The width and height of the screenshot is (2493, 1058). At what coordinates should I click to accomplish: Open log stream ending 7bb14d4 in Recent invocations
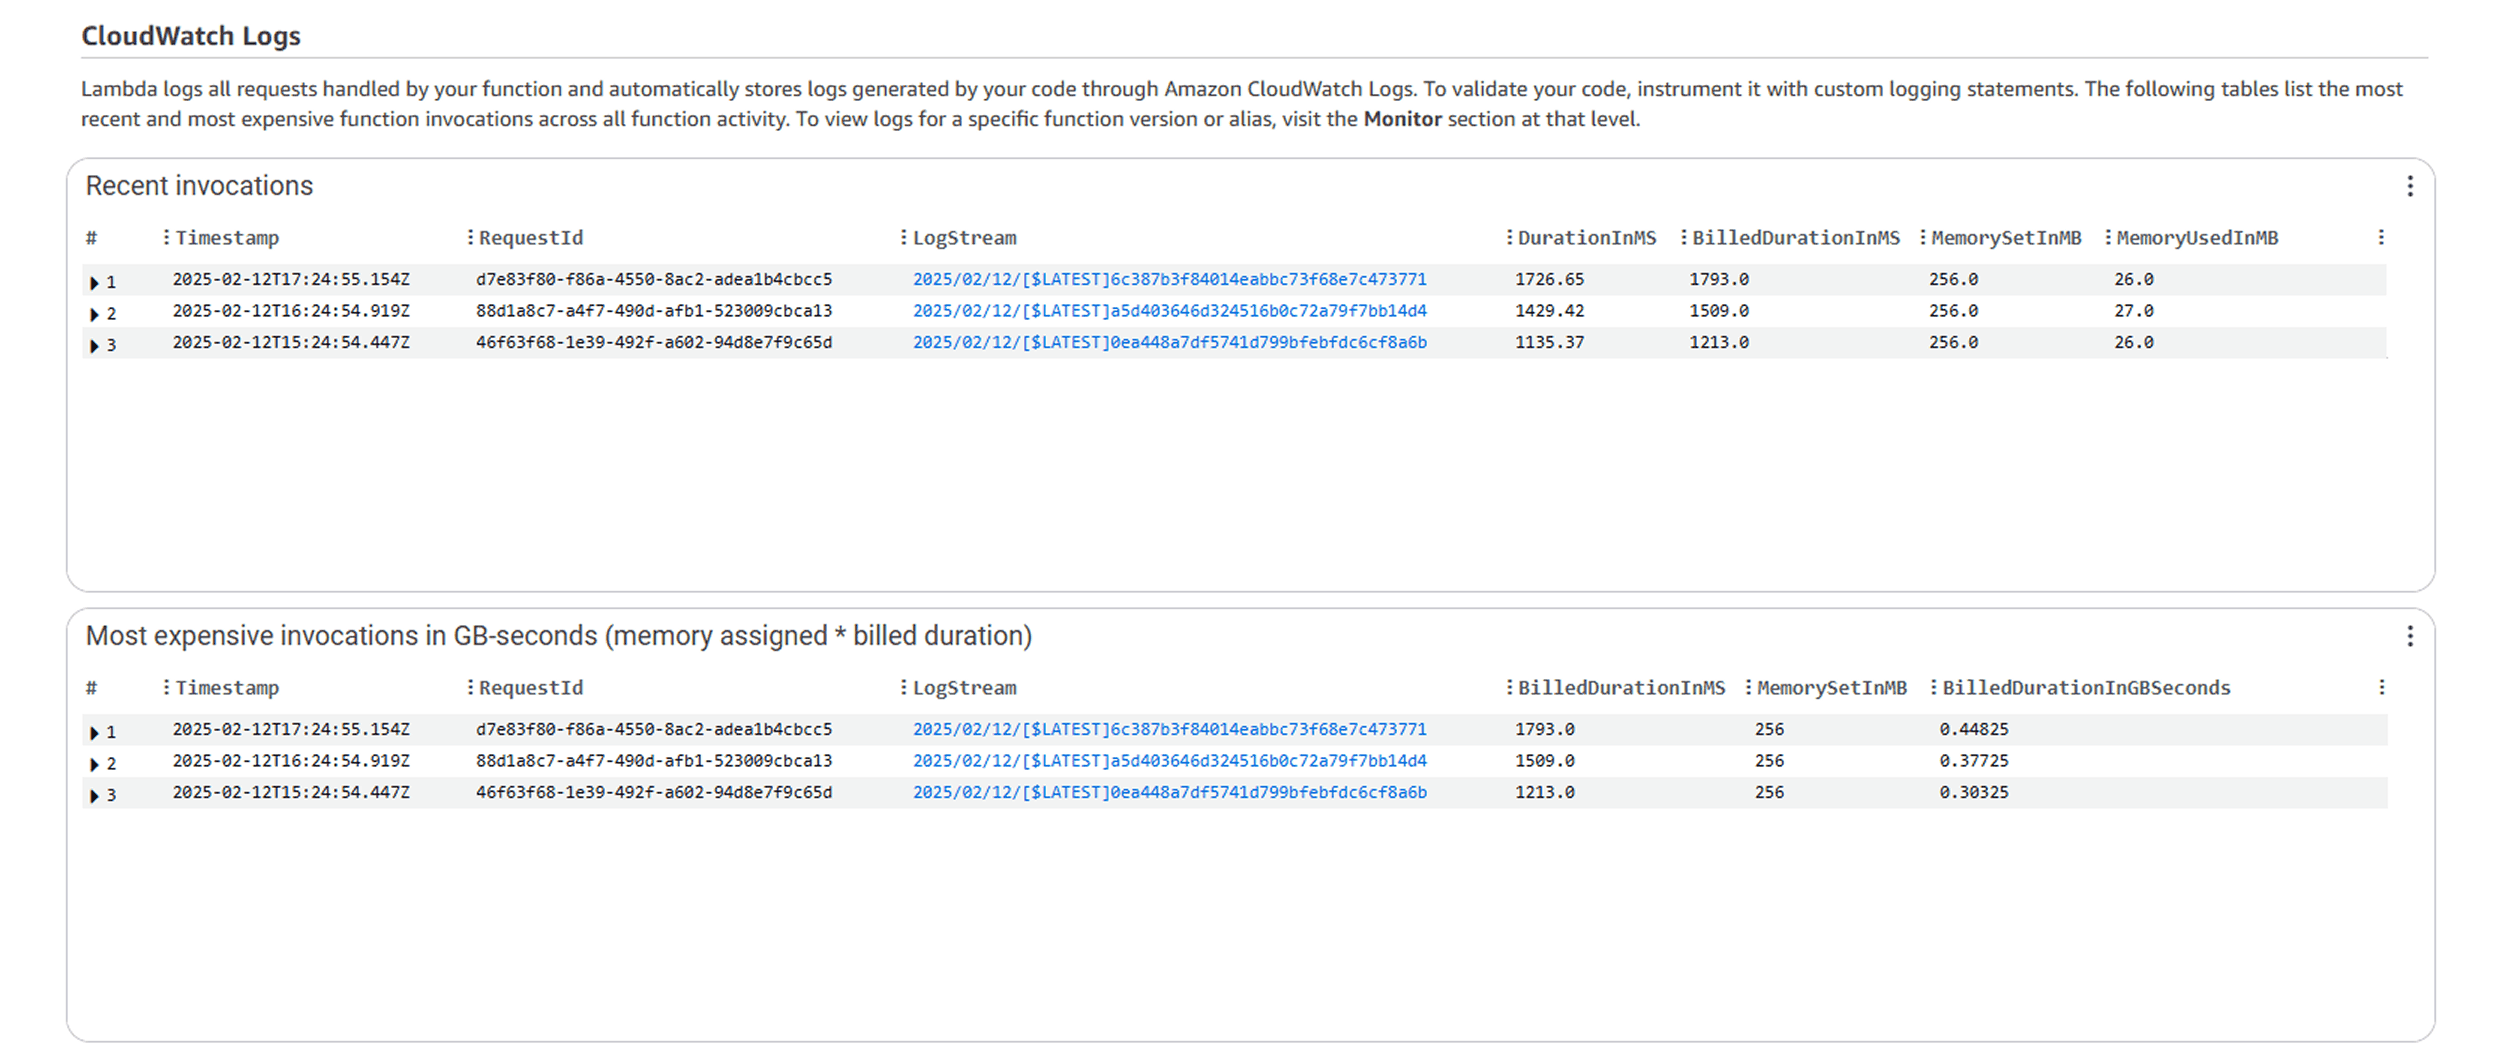(x=1169, y=311)
